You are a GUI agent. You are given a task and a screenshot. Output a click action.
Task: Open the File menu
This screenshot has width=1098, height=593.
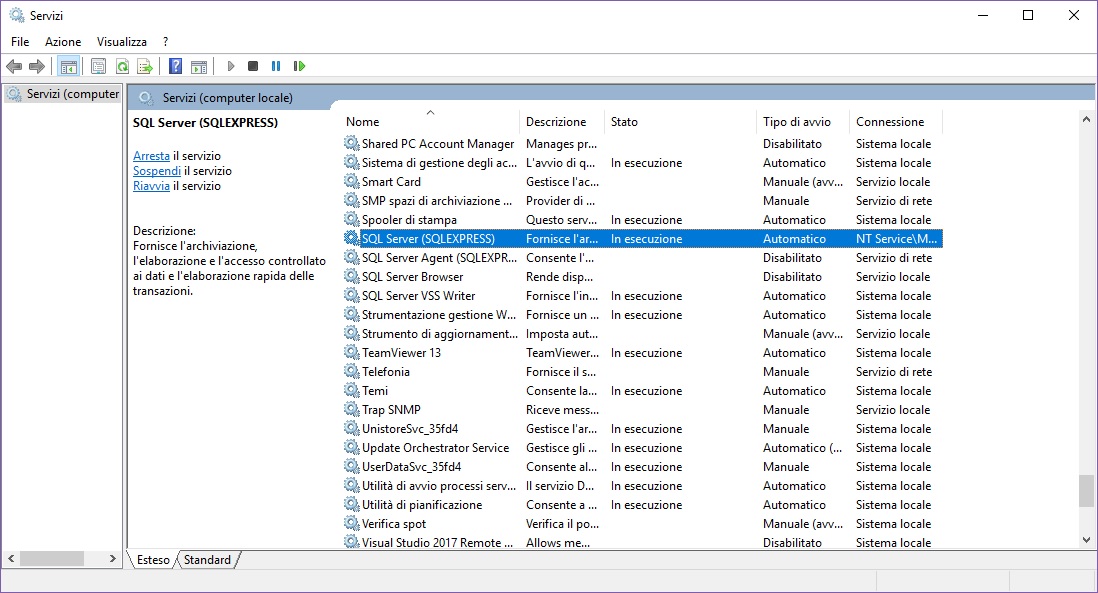[x=20, y=42]
